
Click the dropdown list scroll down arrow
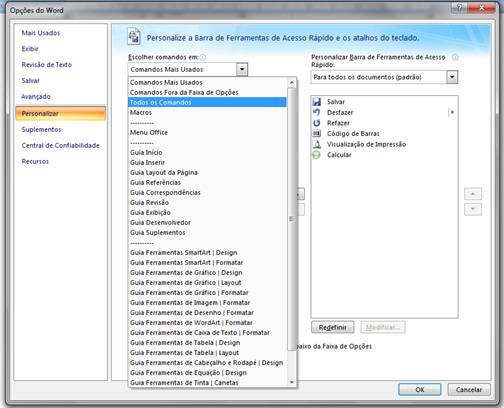pyautogui.click(x=292, y=382)
